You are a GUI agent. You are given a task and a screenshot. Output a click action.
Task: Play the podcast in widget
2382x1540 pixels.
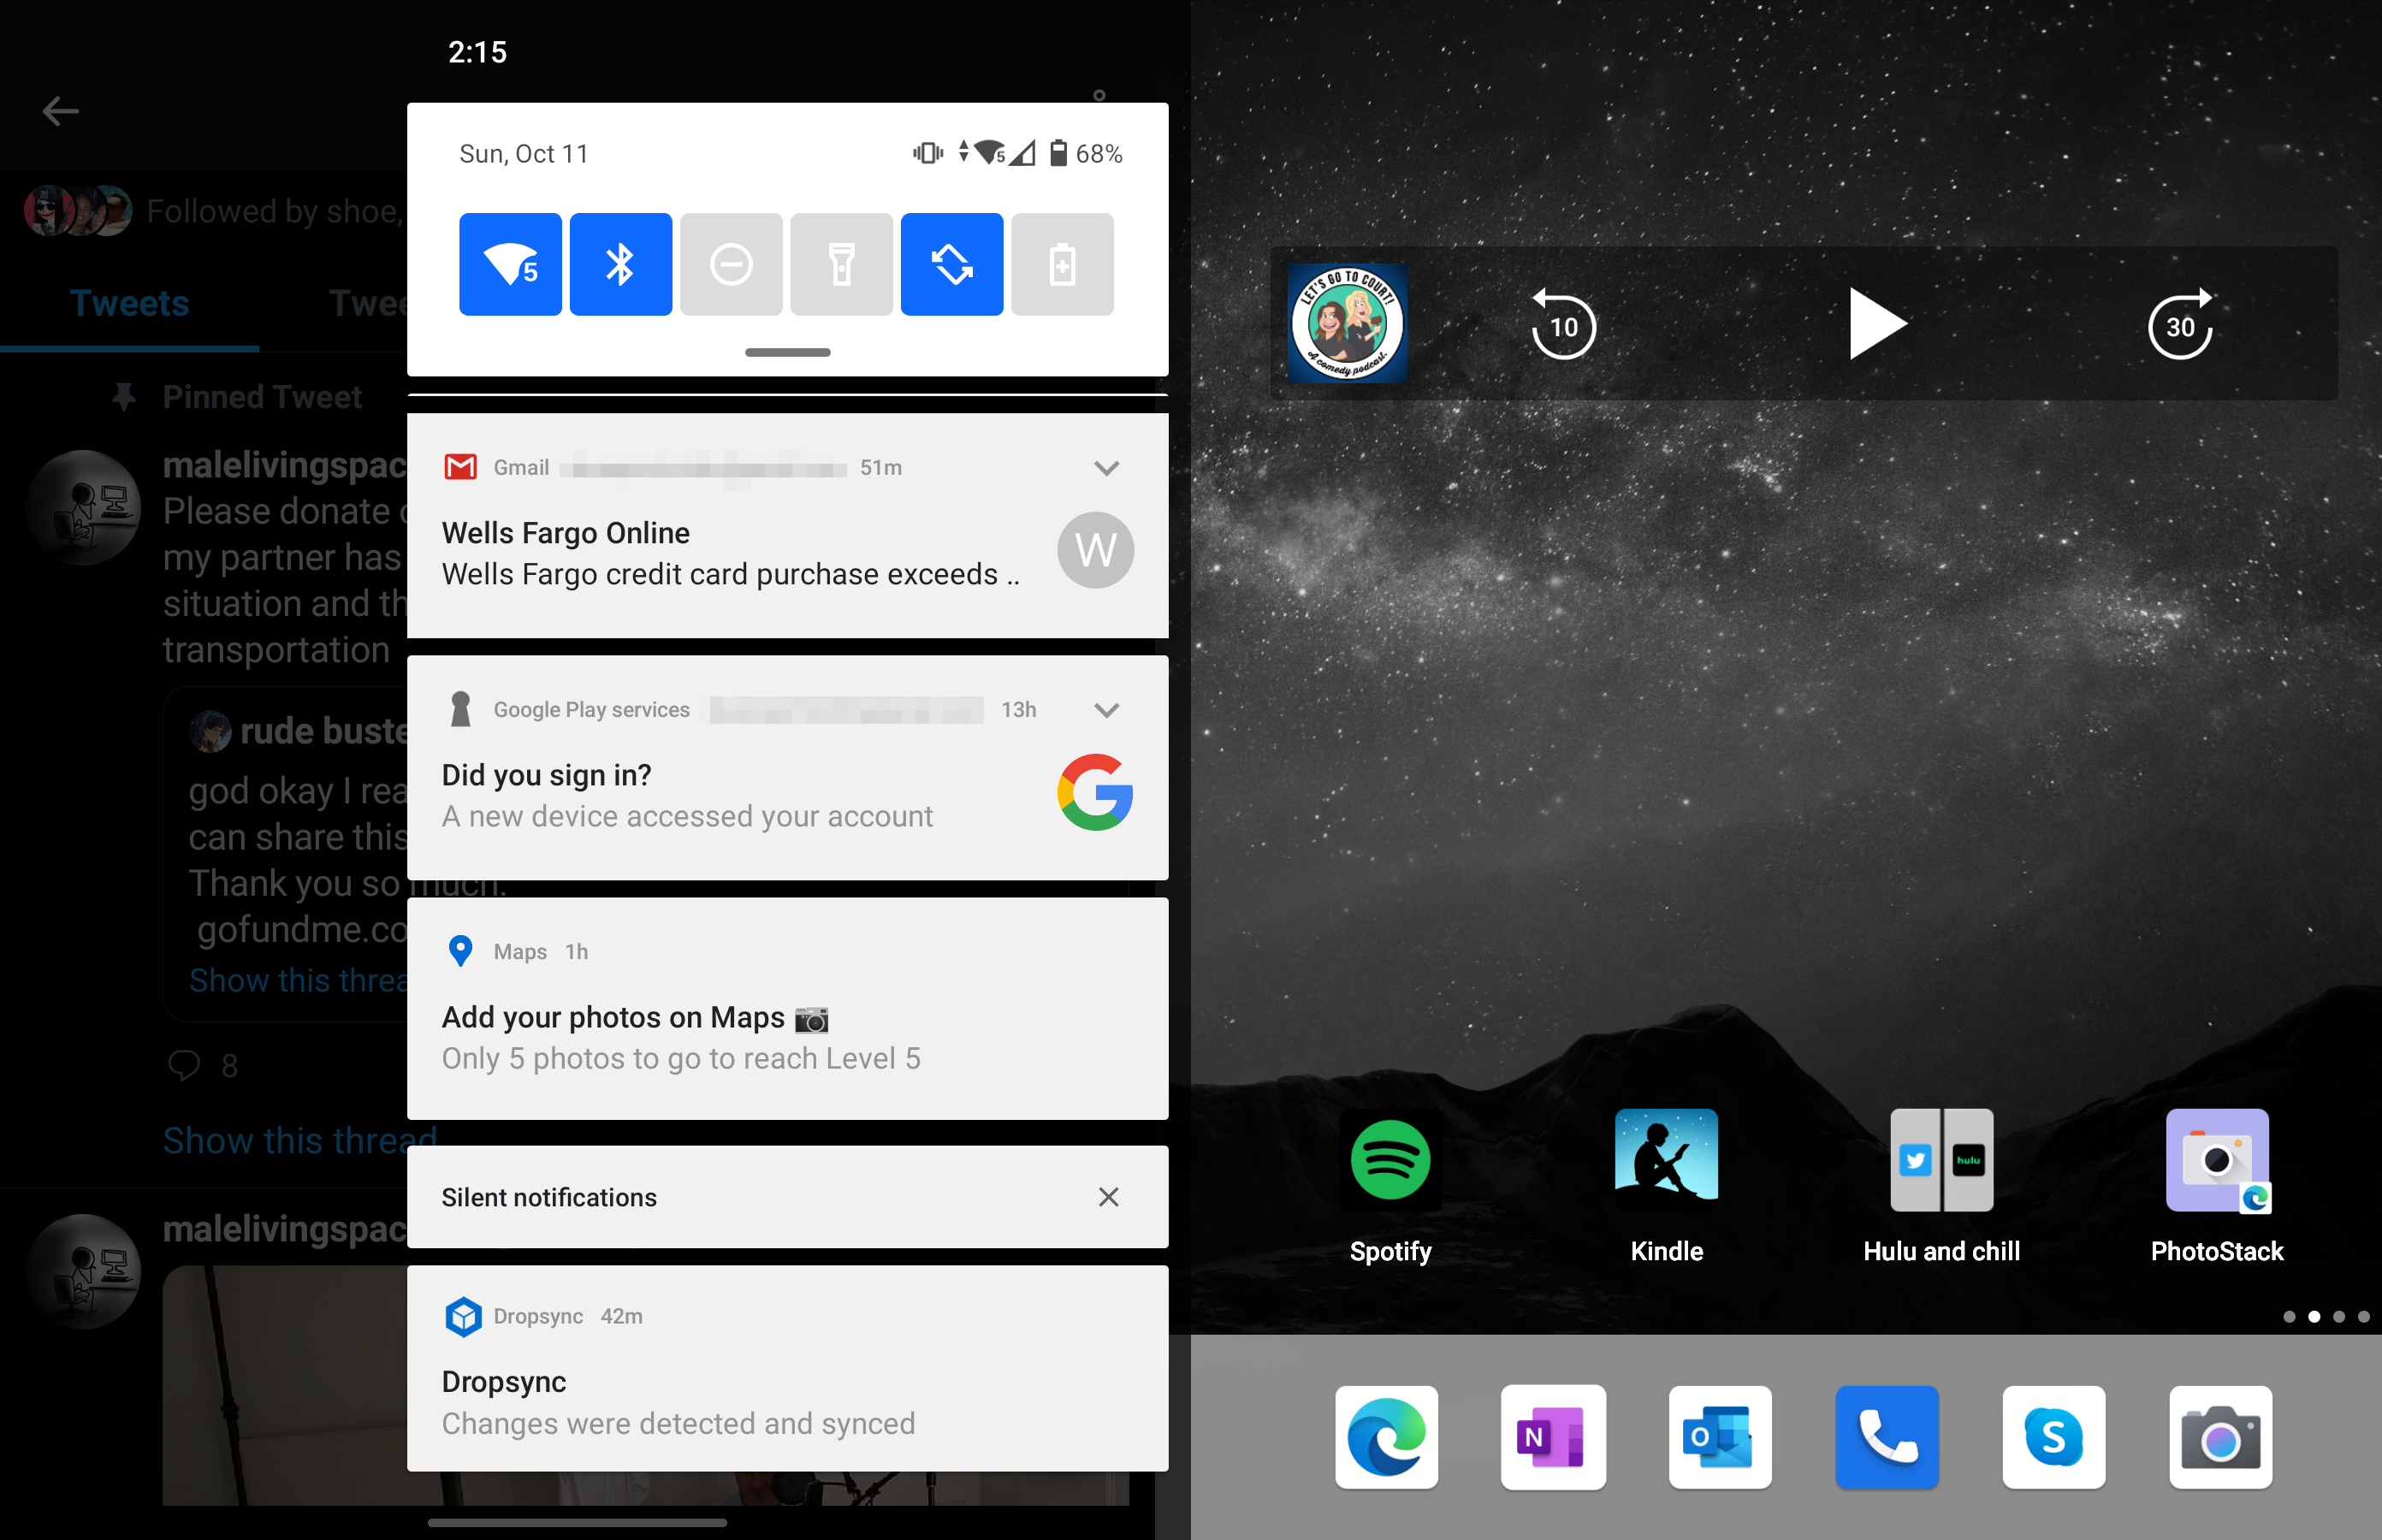tap(1877, 324)
